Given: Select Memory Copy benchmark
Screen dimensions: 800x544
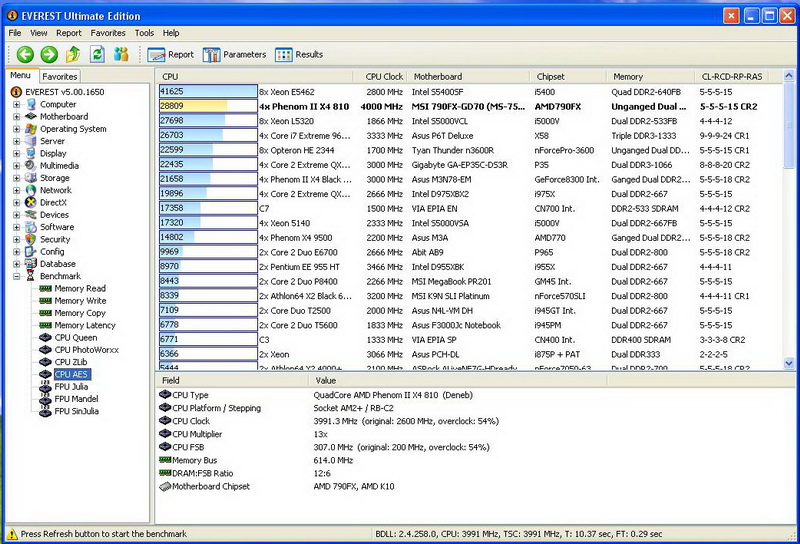Looking at the screenshot, I should click(80, 313).
